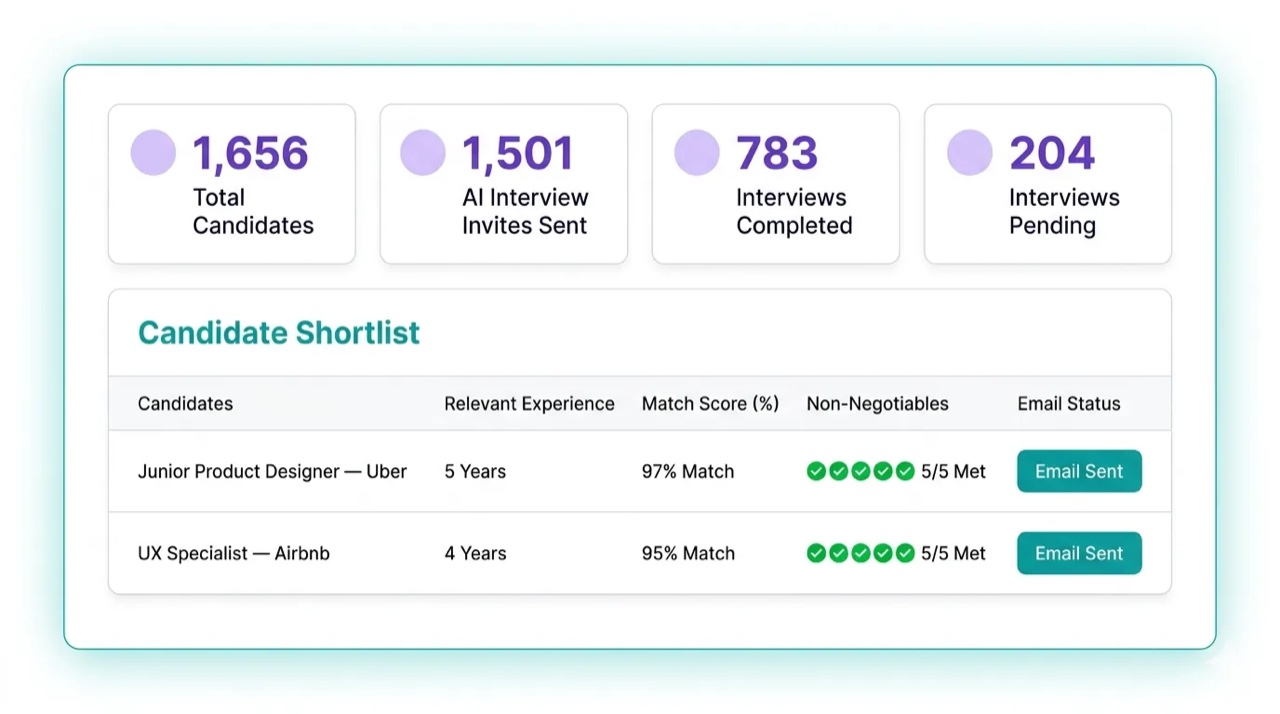1280x714 pixels.
Task: Sort by Match Score (%) column header
Action: coord(710,404)
